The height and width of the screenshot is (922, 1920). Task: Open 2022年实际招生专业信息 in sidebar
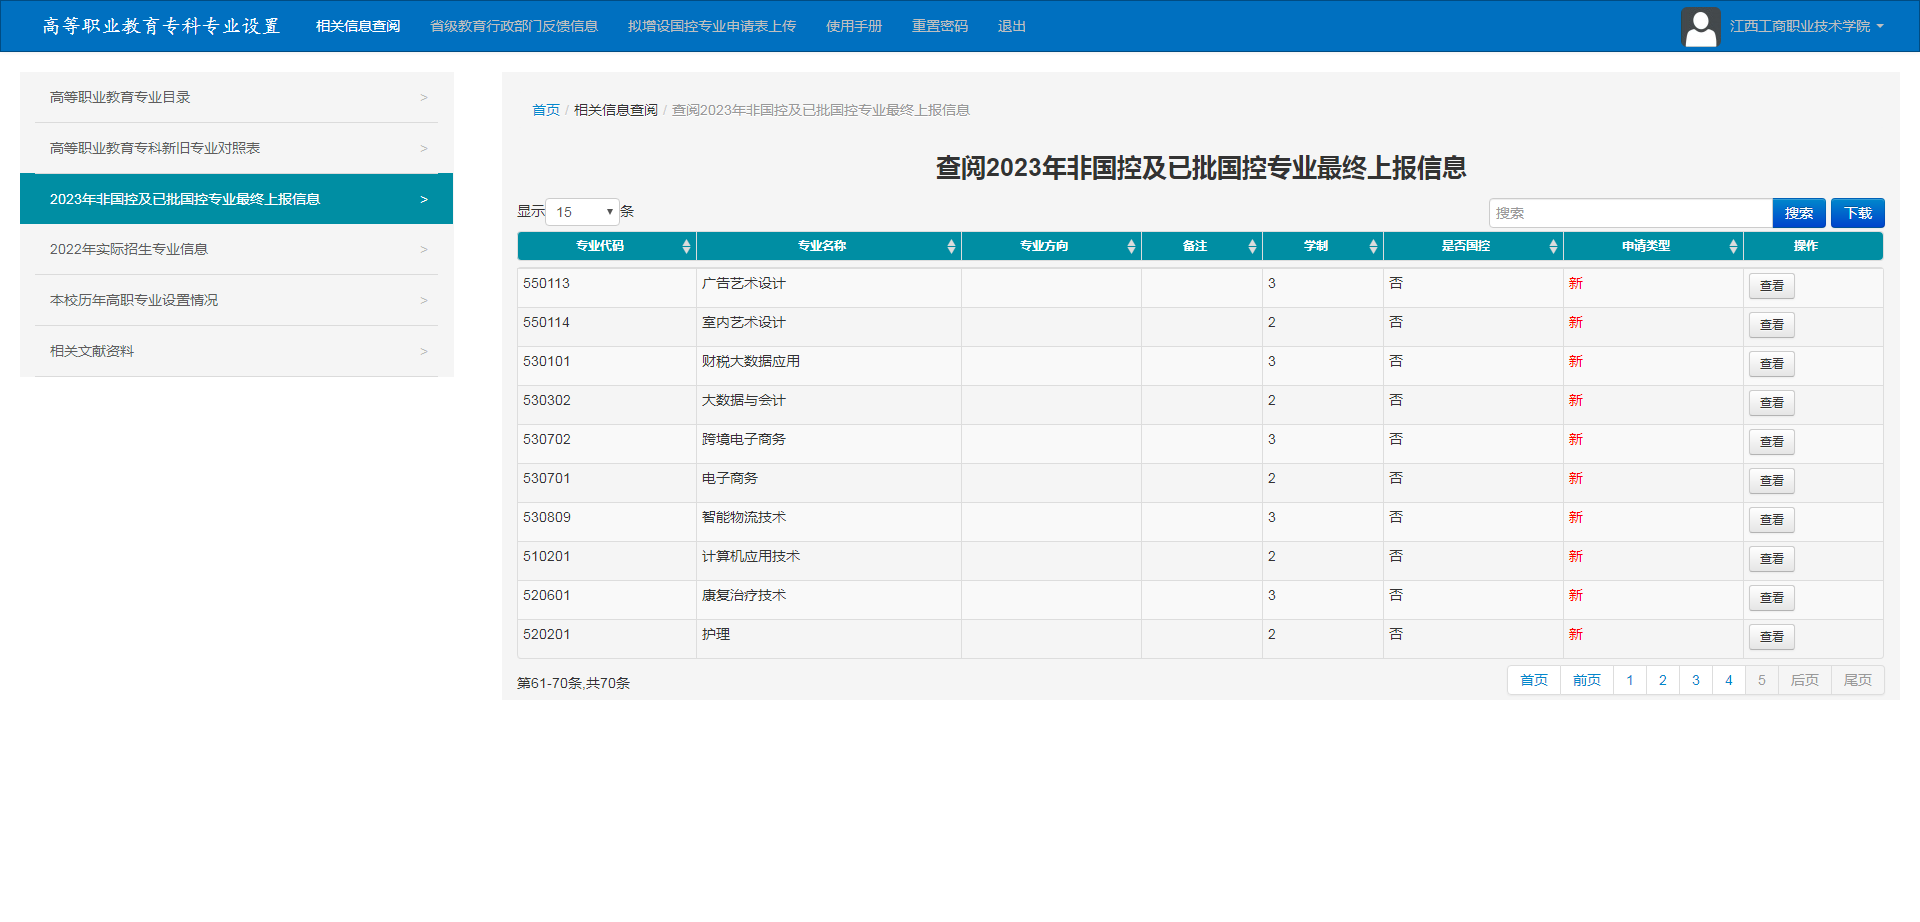coord(237,249)
